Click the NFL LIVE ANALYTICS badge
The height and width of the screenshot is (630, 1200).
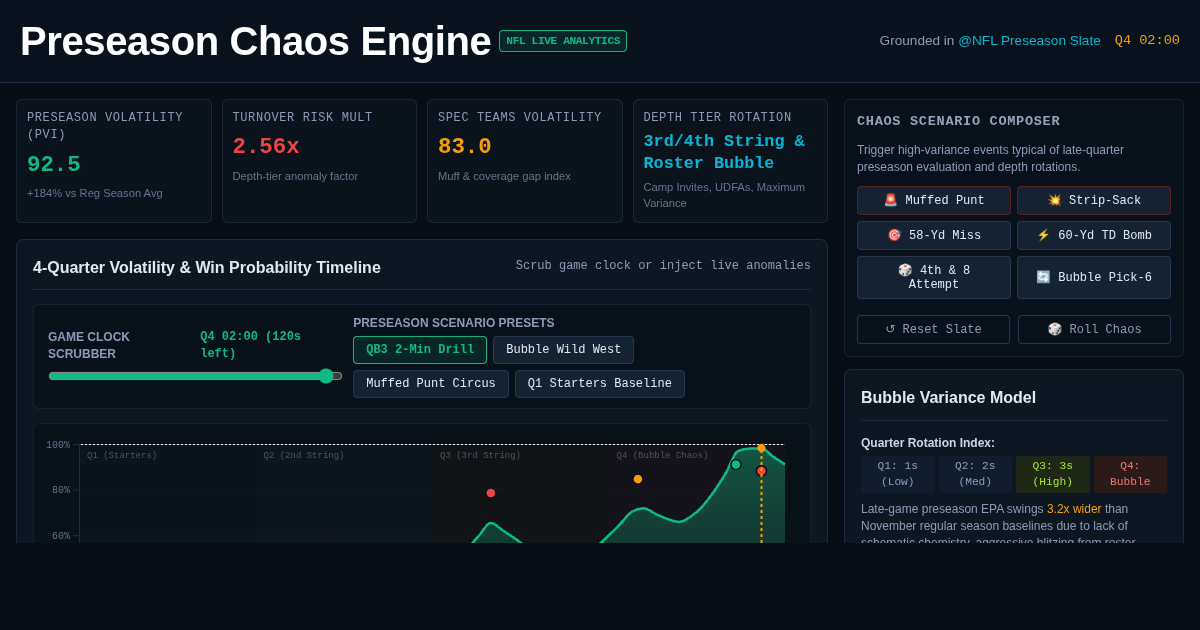[563, 41]
